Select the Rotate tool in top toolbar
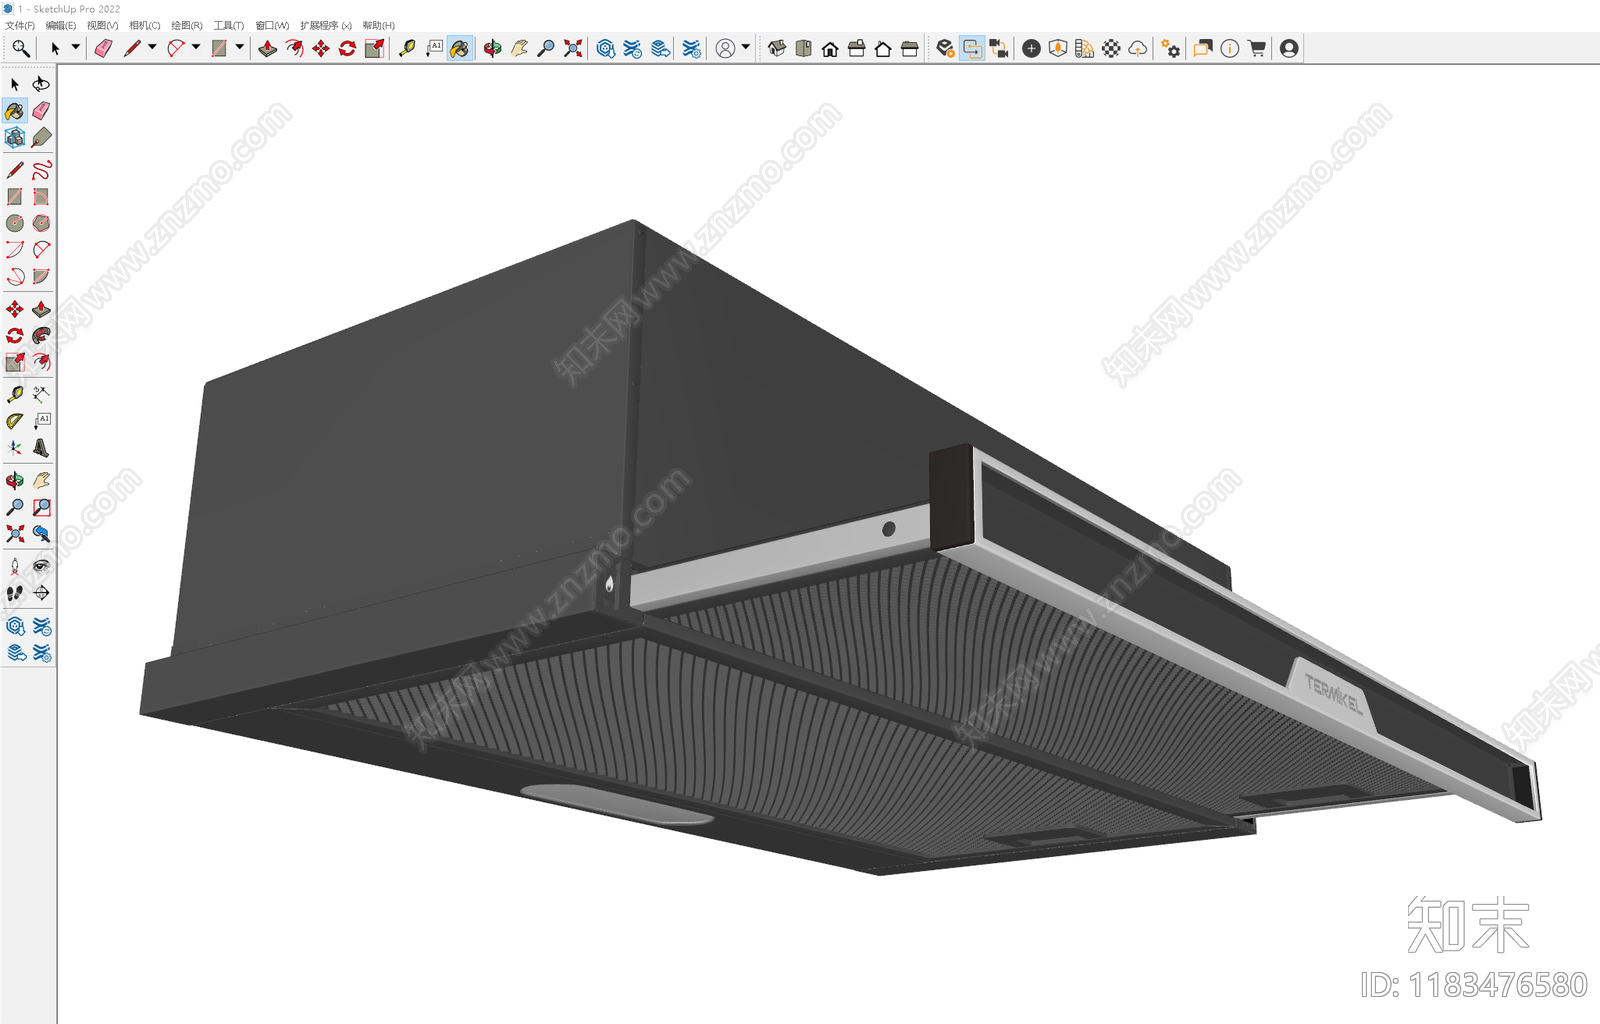 click(347, 48)
